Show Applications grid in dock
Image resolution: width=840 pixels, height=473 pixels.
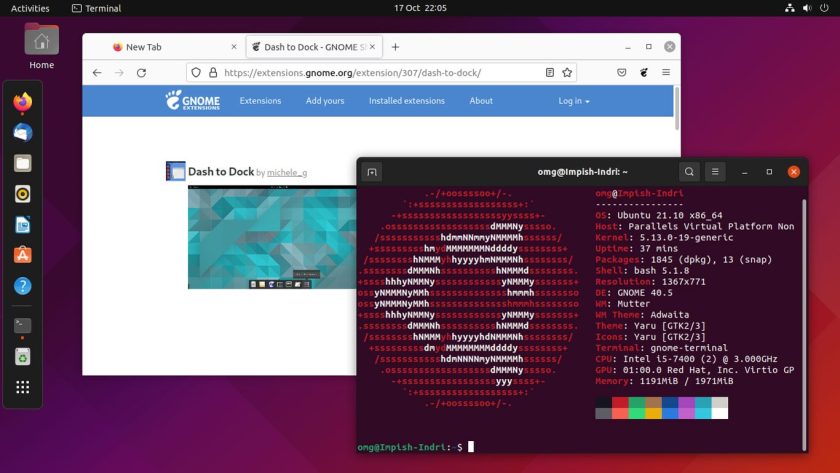pos(22,387)
